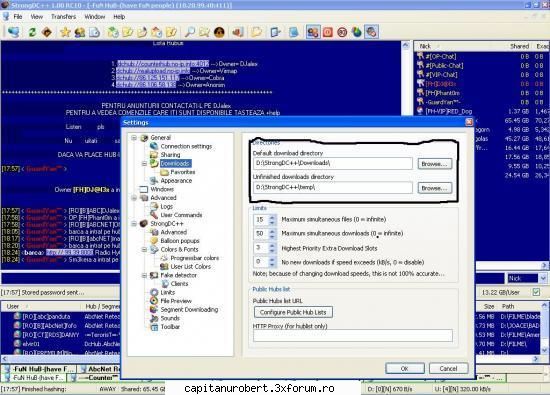550x395 pixels.
Task: Switch to the AbcNet hub tab
Action: point(99,369)
